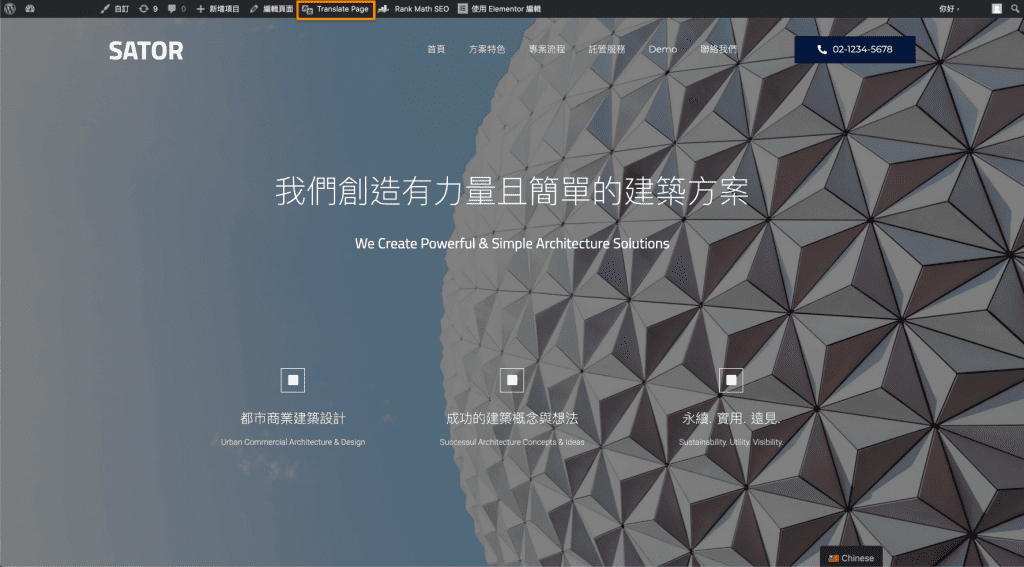Image resolution: width=1024 pixels, height=567 pixels.
Task: Expand the Chinese language switcher
Action: [x=851, y=558]
